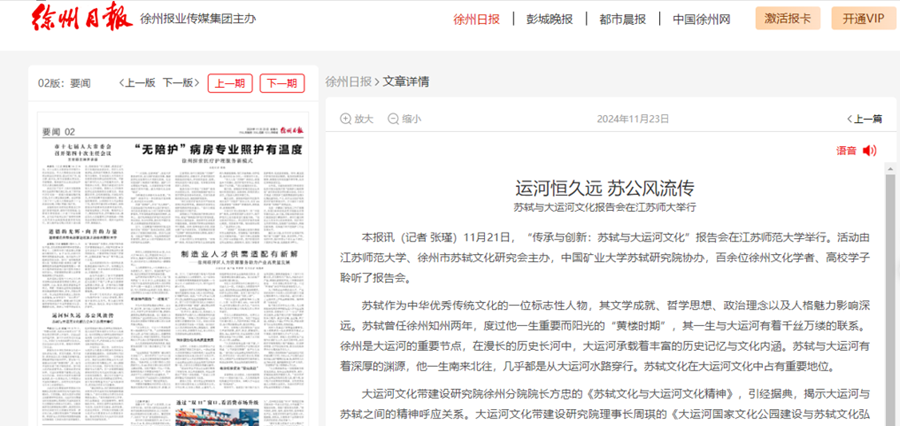Go to previous page with 上一版
Viewport: 900px width, 426px height.
coord(137,83)
